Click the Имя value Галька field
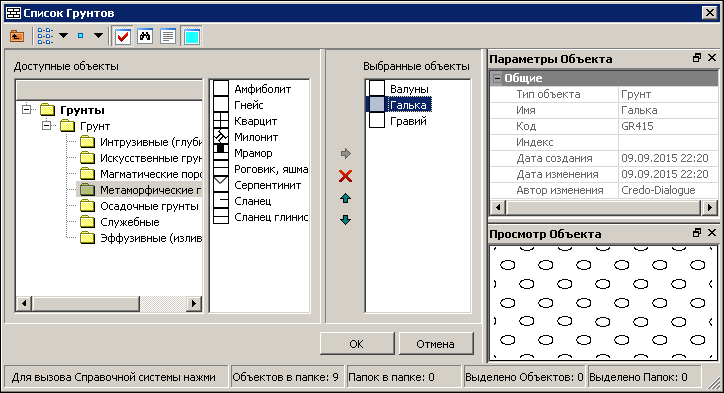The height and width of the screenshot is (393, 724). pos(668,110)
